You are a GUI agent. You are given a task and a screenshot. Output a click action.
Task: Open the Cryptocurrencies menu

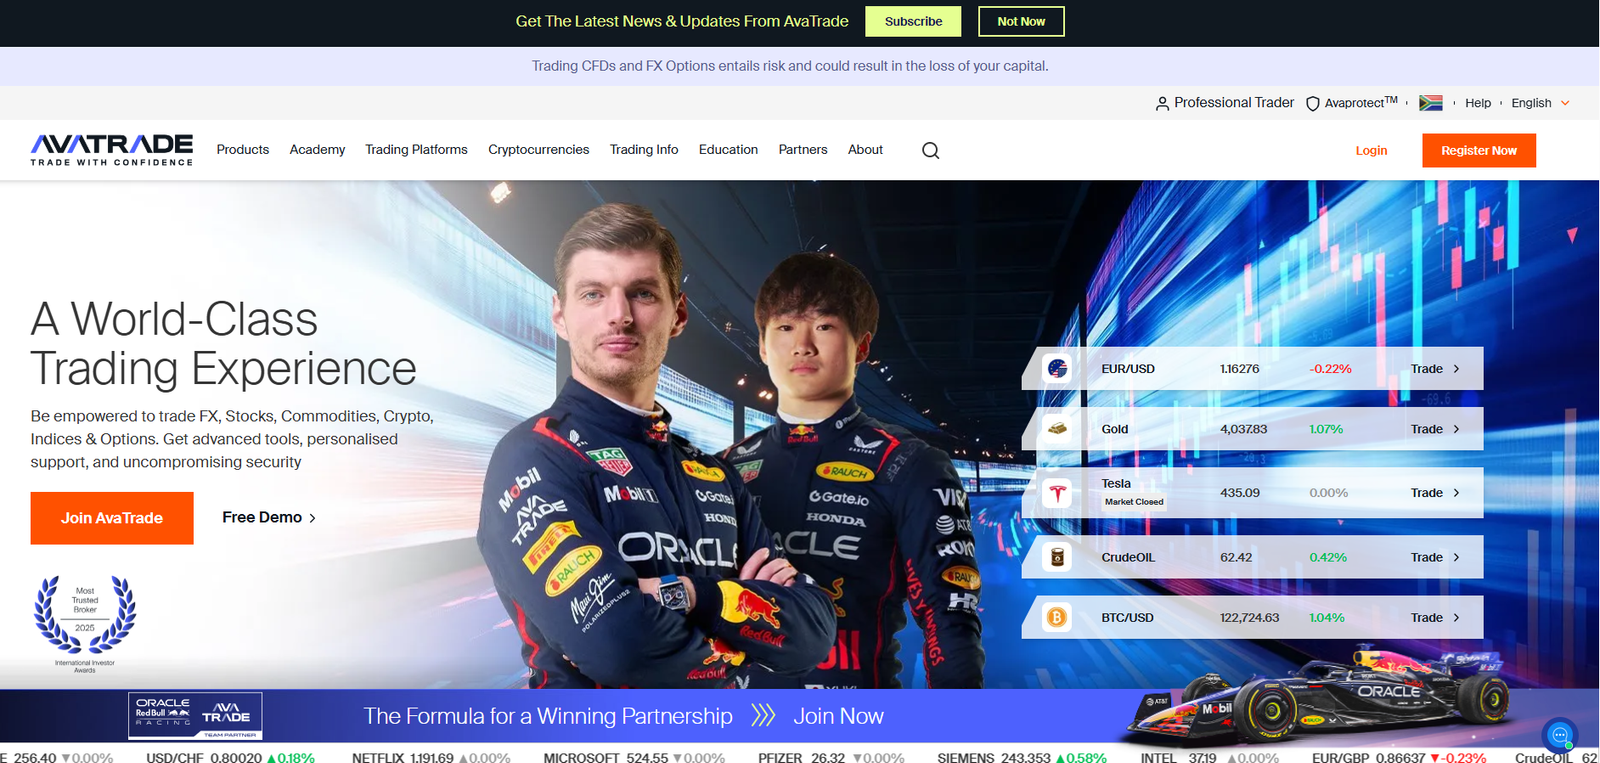tap(538, 150)
